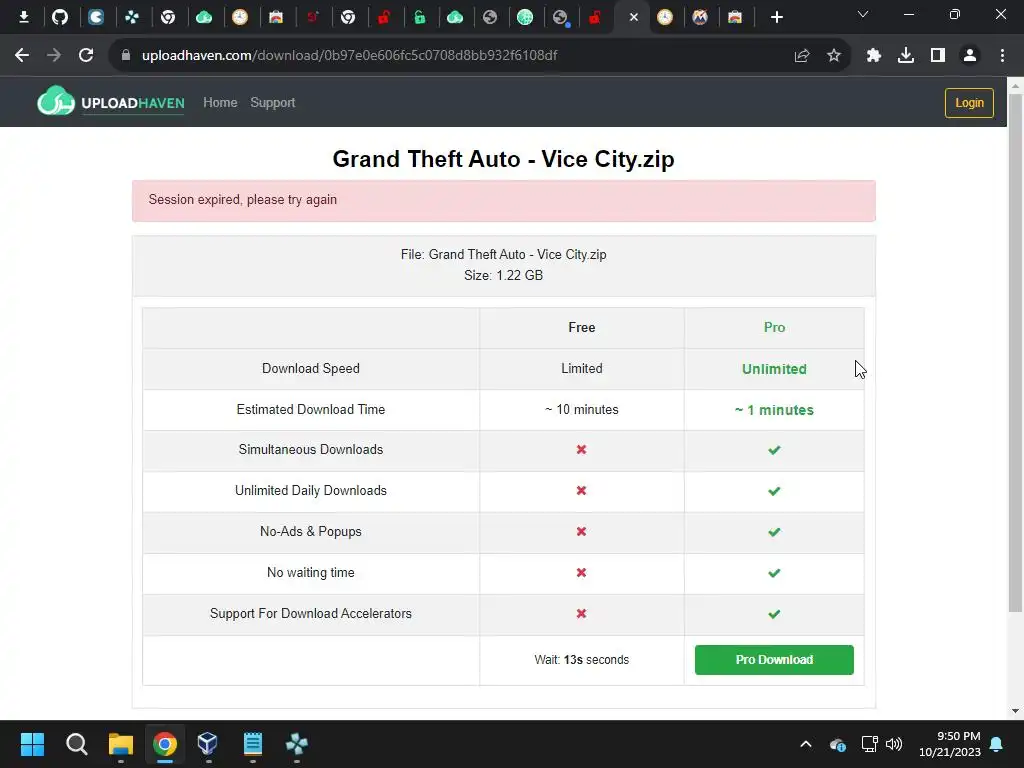The width and height of the screenshot is (1024, 768).
Task: Open the clock showing 9:50 PM
Action: (x=950, y=744)
